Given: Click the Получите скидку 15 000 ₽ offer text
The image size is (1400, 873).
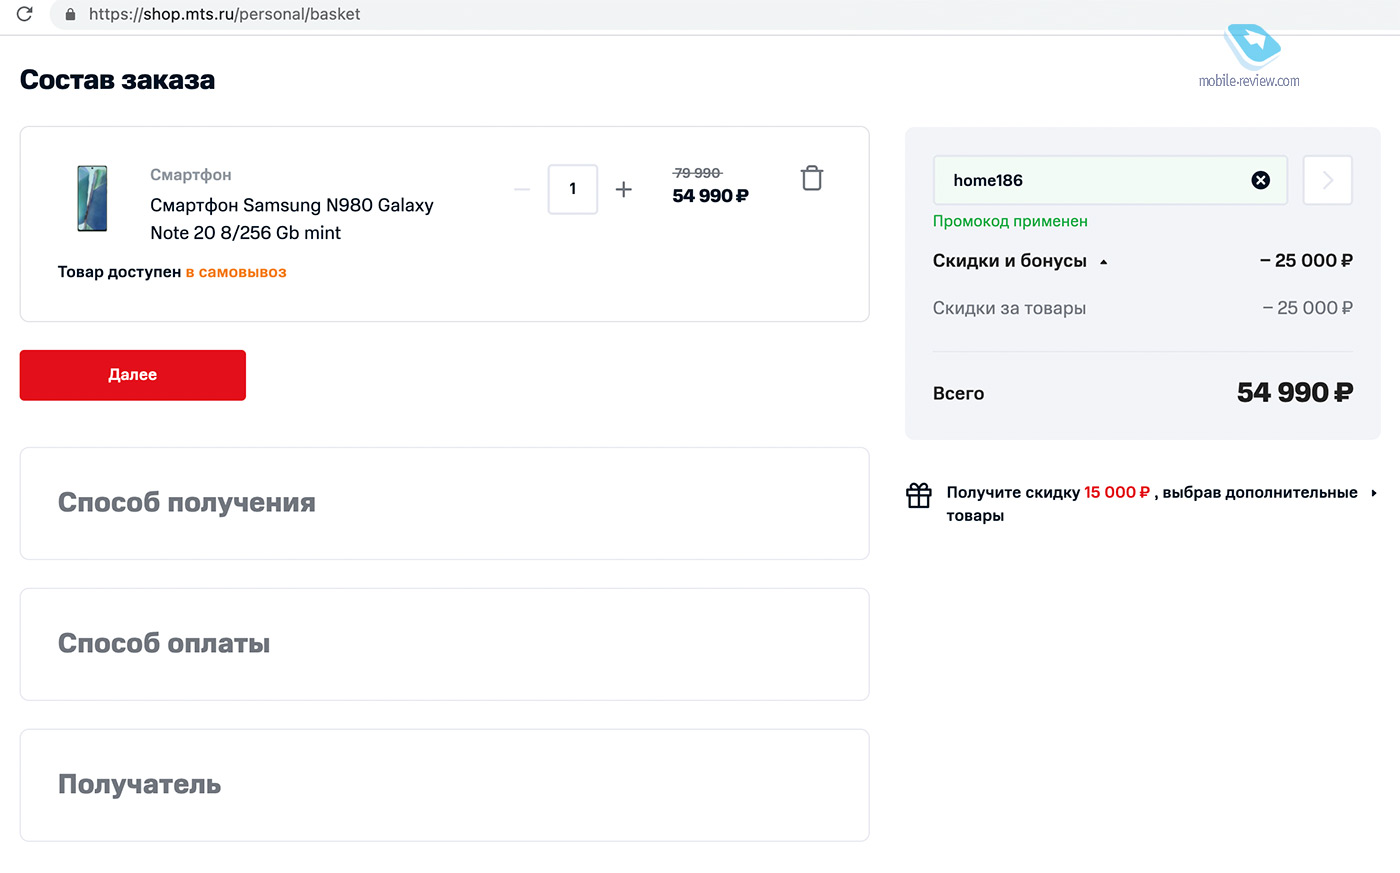Looking at the screenshot, I should (x=1152, y=504).
